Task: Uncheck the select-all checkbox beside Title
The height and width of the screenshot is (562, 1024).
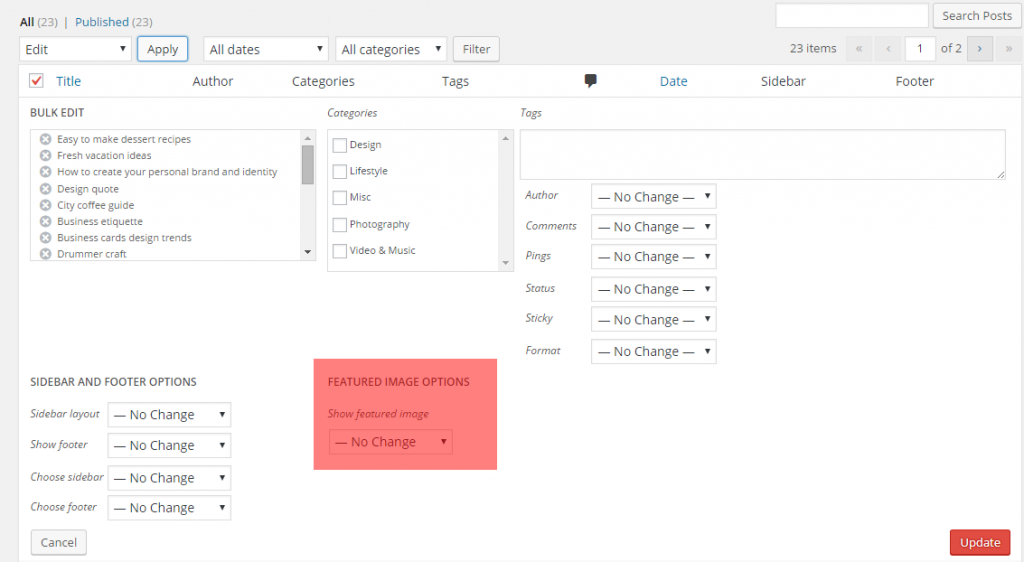Action: pyautogui.click(x=37, y=81)
